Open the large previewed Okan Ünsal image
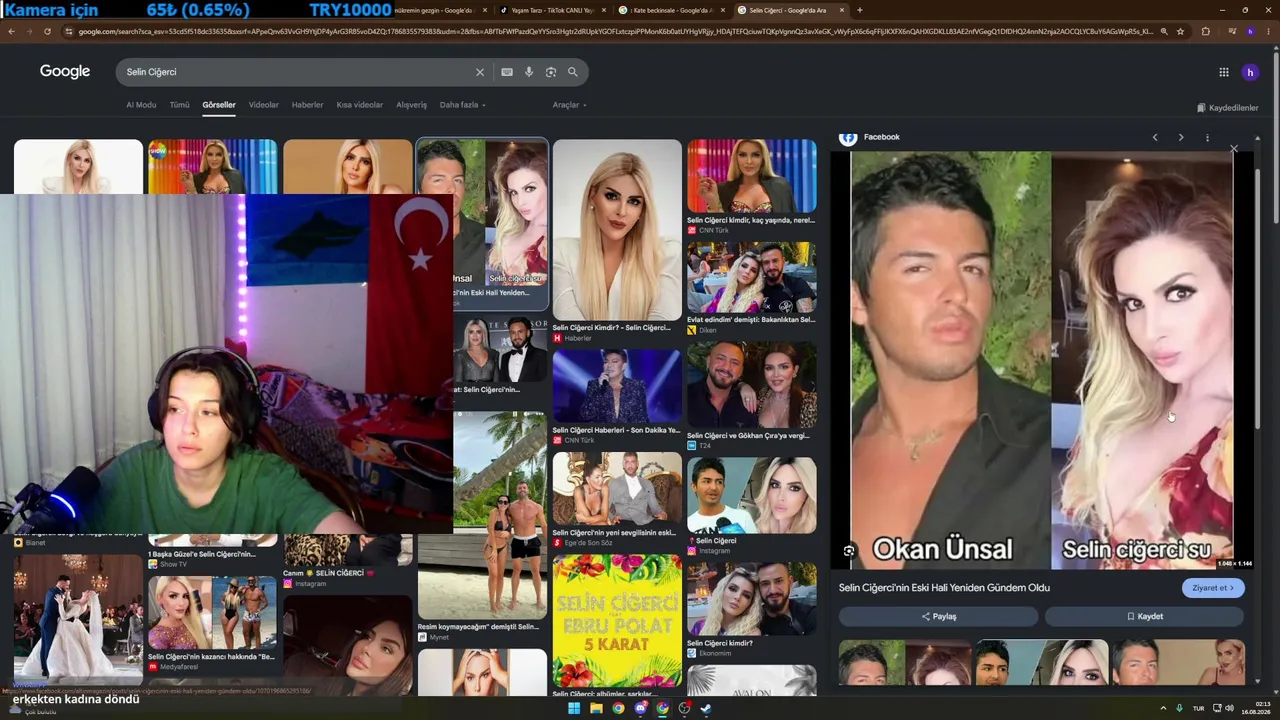Image resolution: width=1280 pixels, height=720 pixels. [1042, 360]
